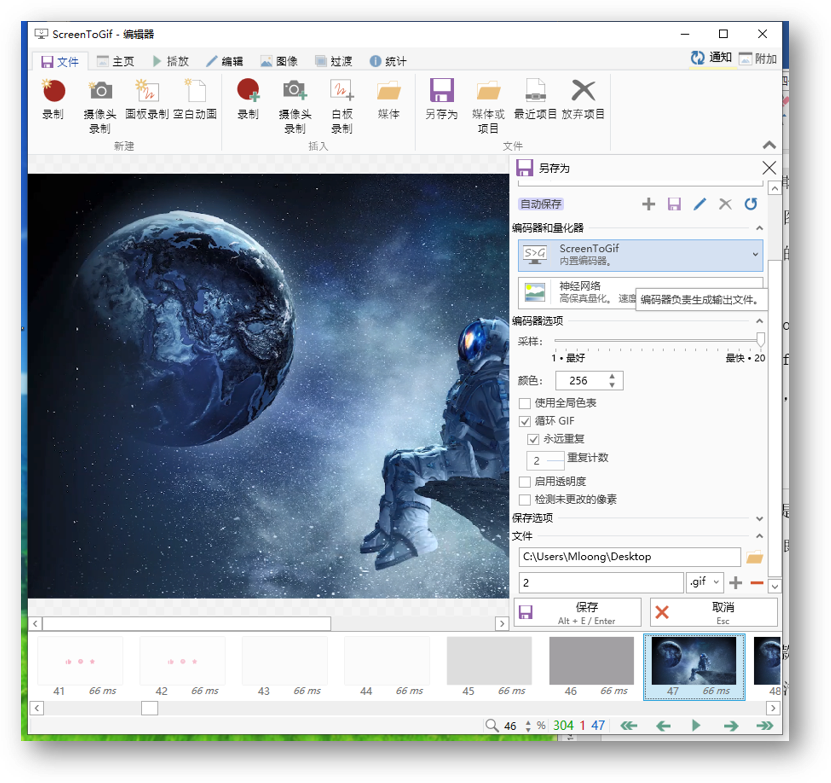
Task: Open media or project (媒体或项目)
Action: [x=488, y=106]
